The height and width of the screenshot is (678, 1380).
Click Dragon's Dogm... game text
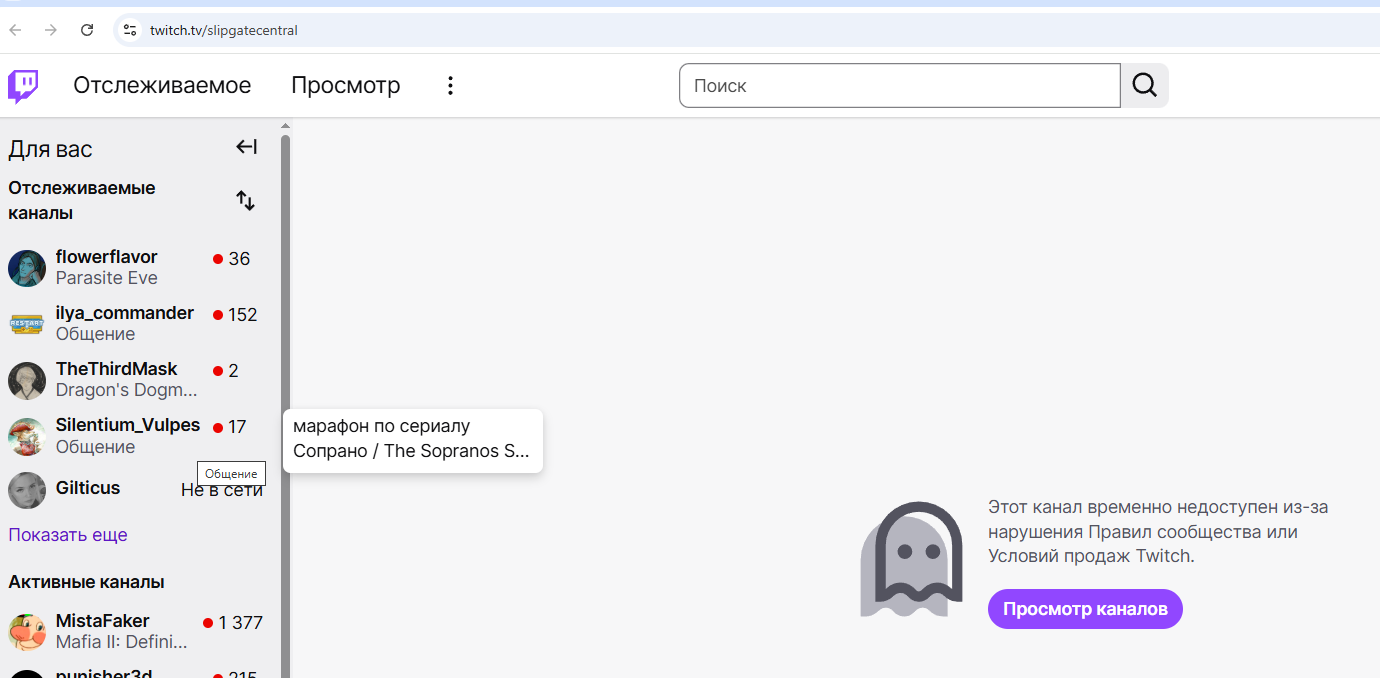[x=127, y=390]
